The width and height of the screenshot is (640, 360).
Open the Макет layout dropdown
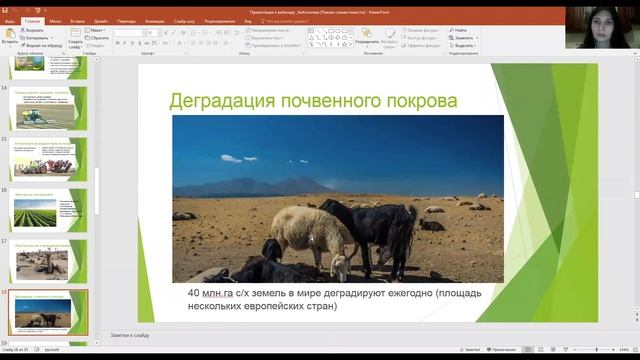(95, 30)
